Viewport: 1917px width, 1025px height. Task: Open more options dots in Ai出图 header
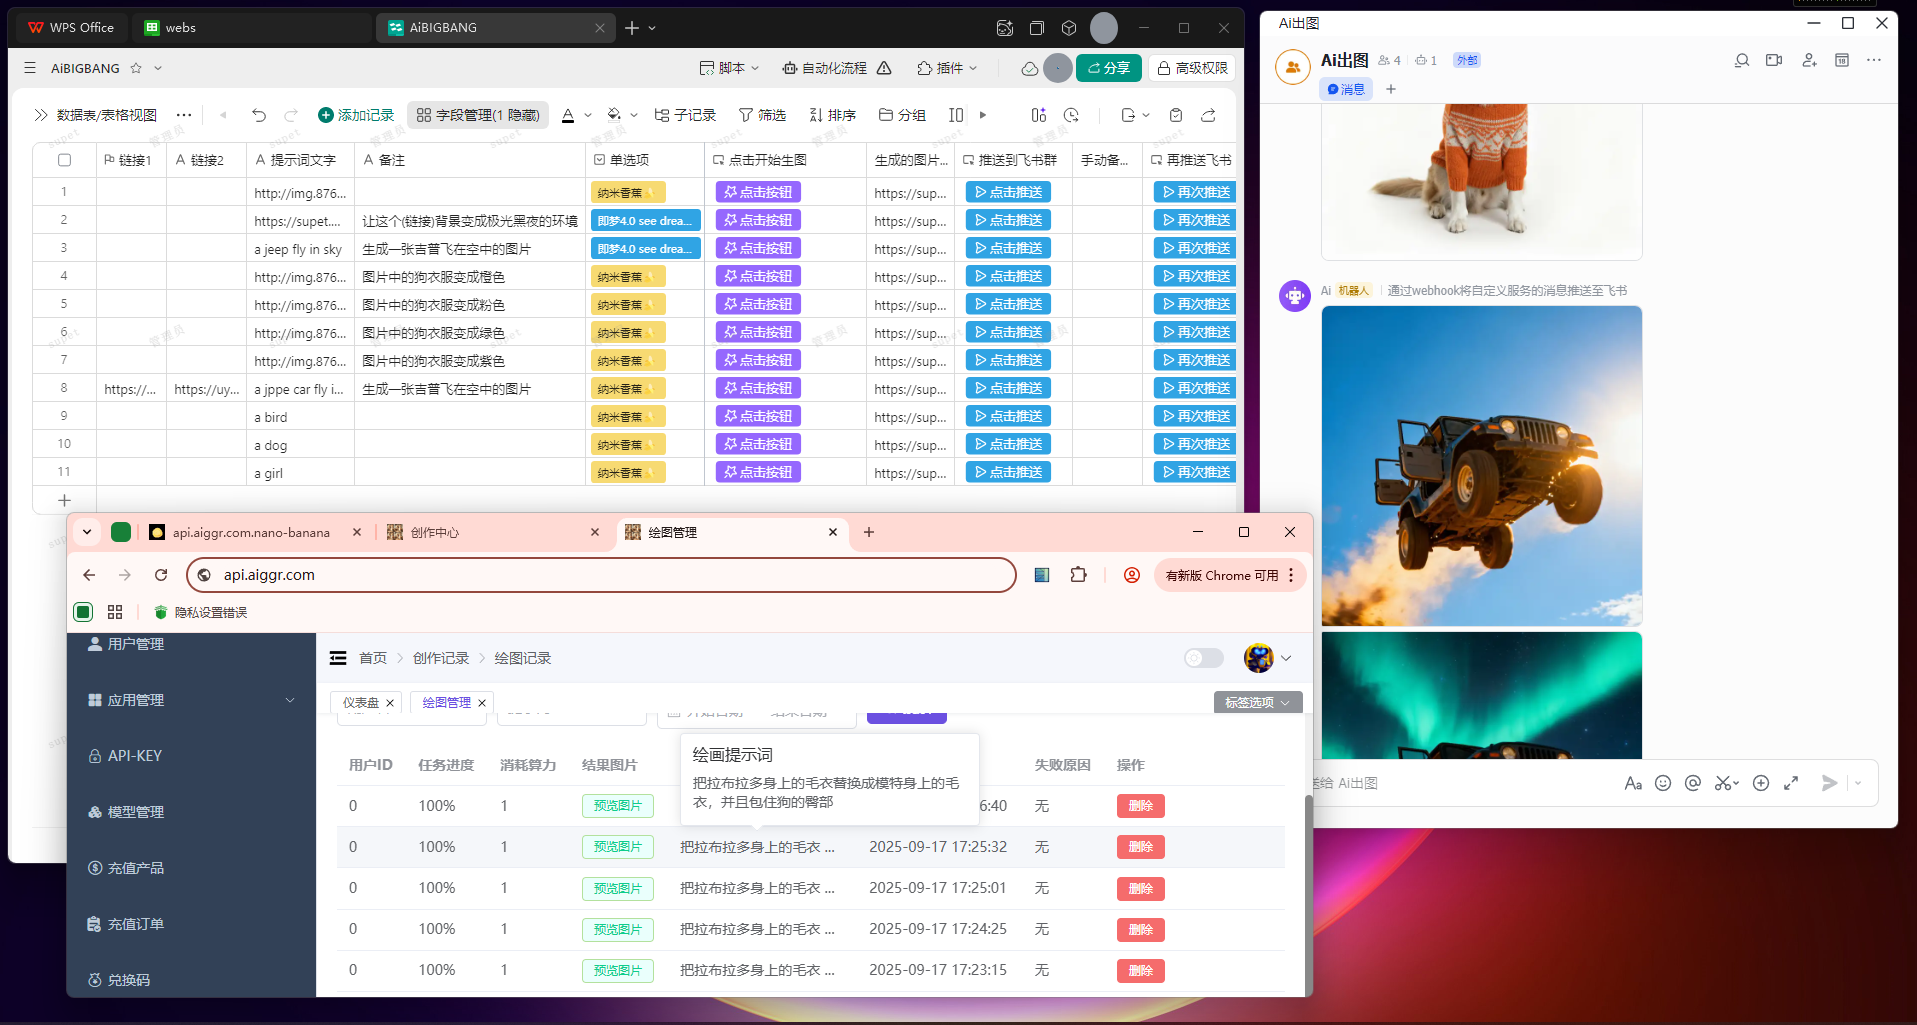point(1874,60)
